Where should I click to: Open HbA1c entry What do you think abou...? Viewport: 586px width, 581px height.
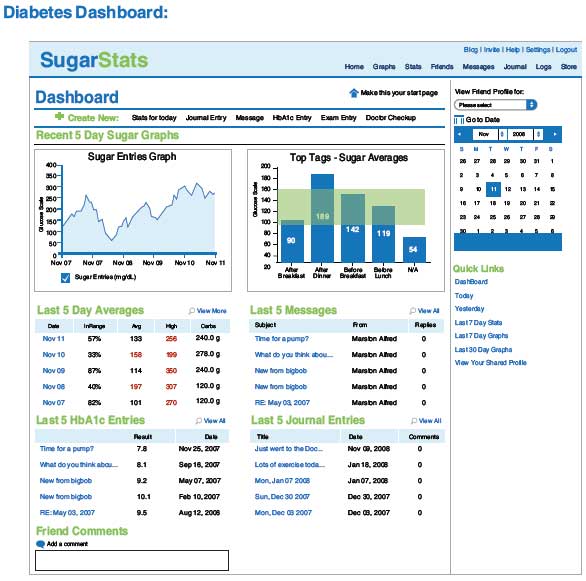click(78, 465)
